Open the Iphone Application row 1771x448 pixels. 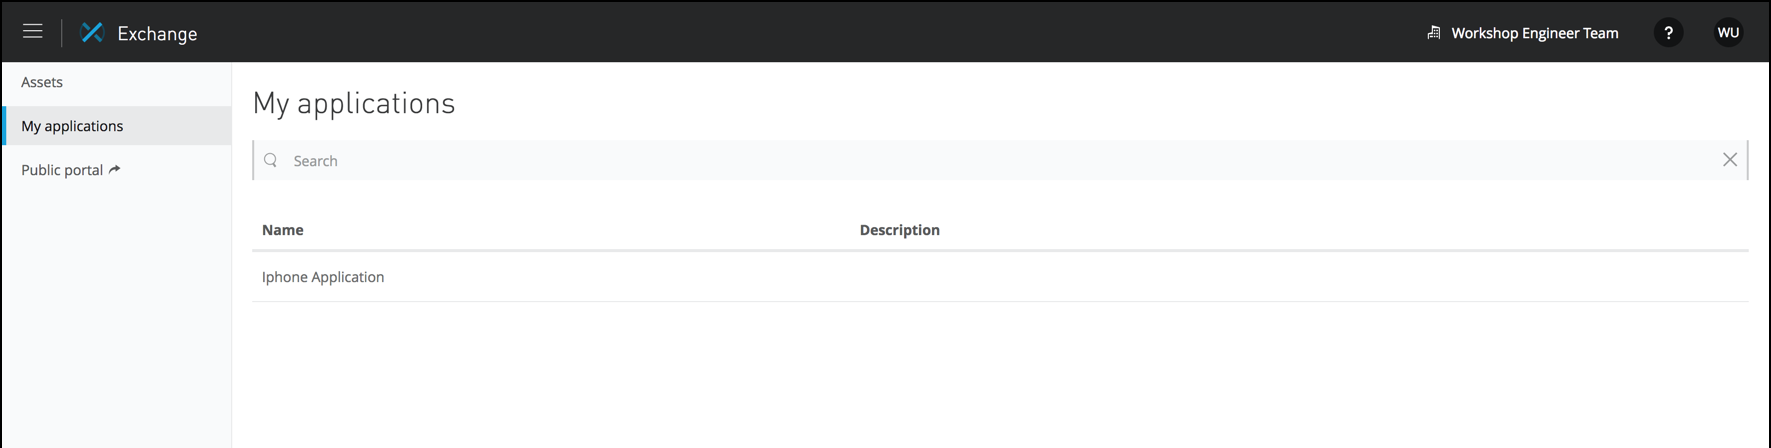1000,277
